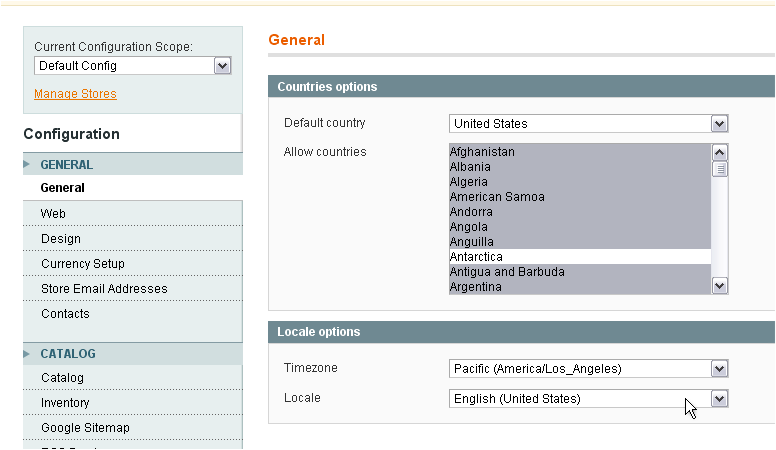Click the countries list scroll-down arrow
Viewport: 776px width, 450px height.
click(x=719, y=286)
